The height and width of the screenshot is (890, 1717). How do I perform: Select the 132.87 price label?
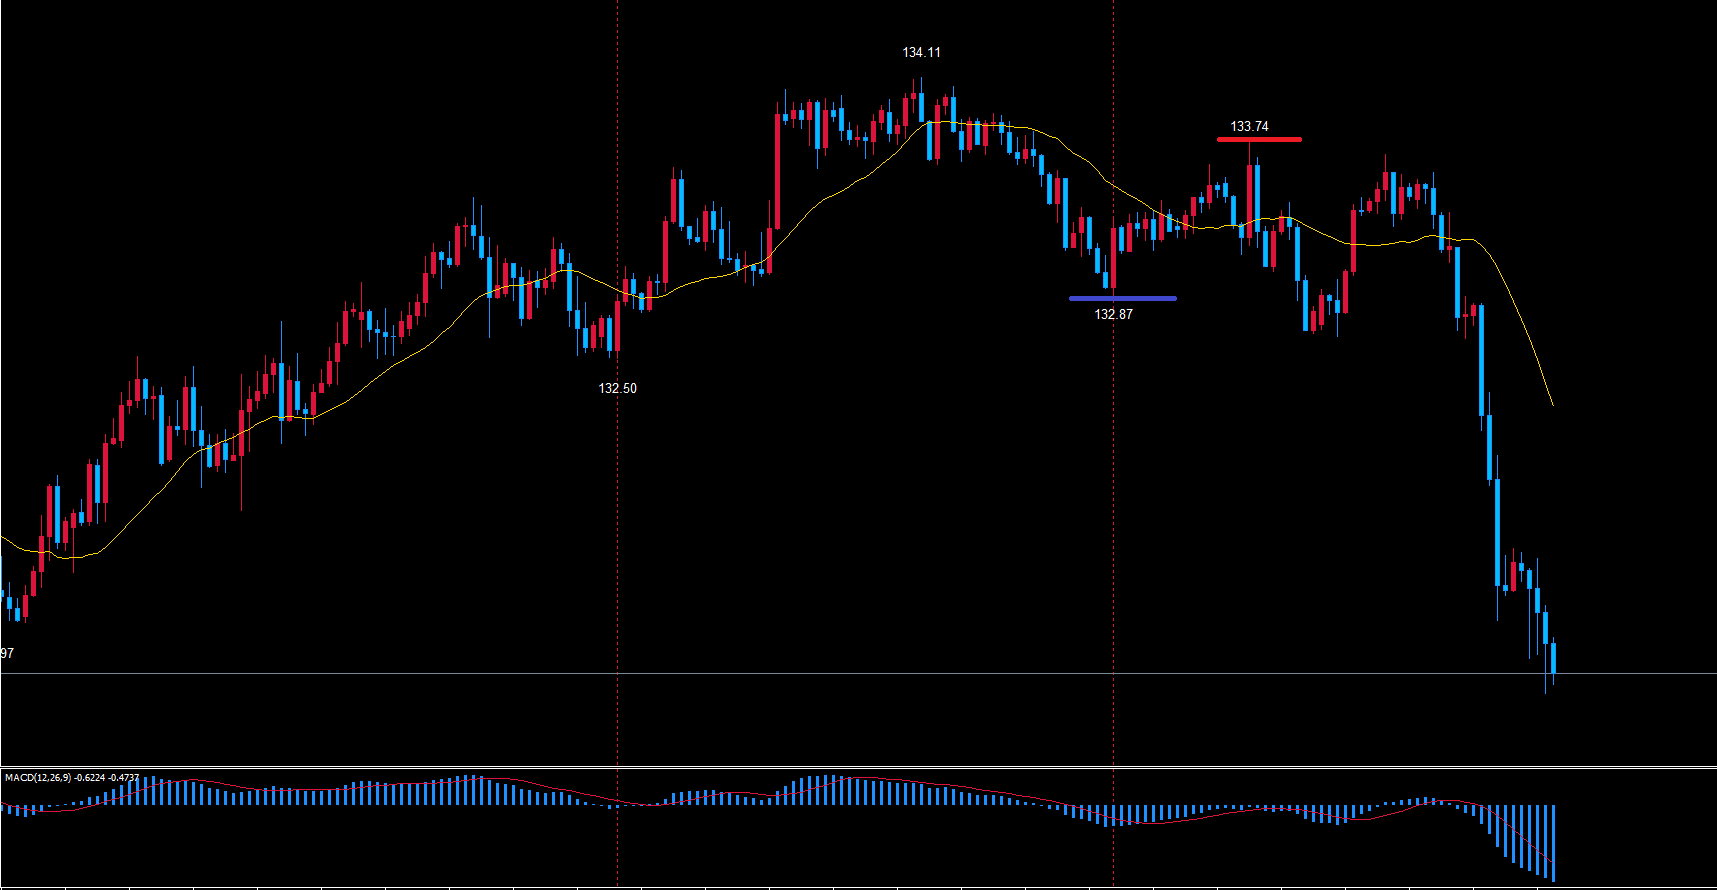[1113, 314]
